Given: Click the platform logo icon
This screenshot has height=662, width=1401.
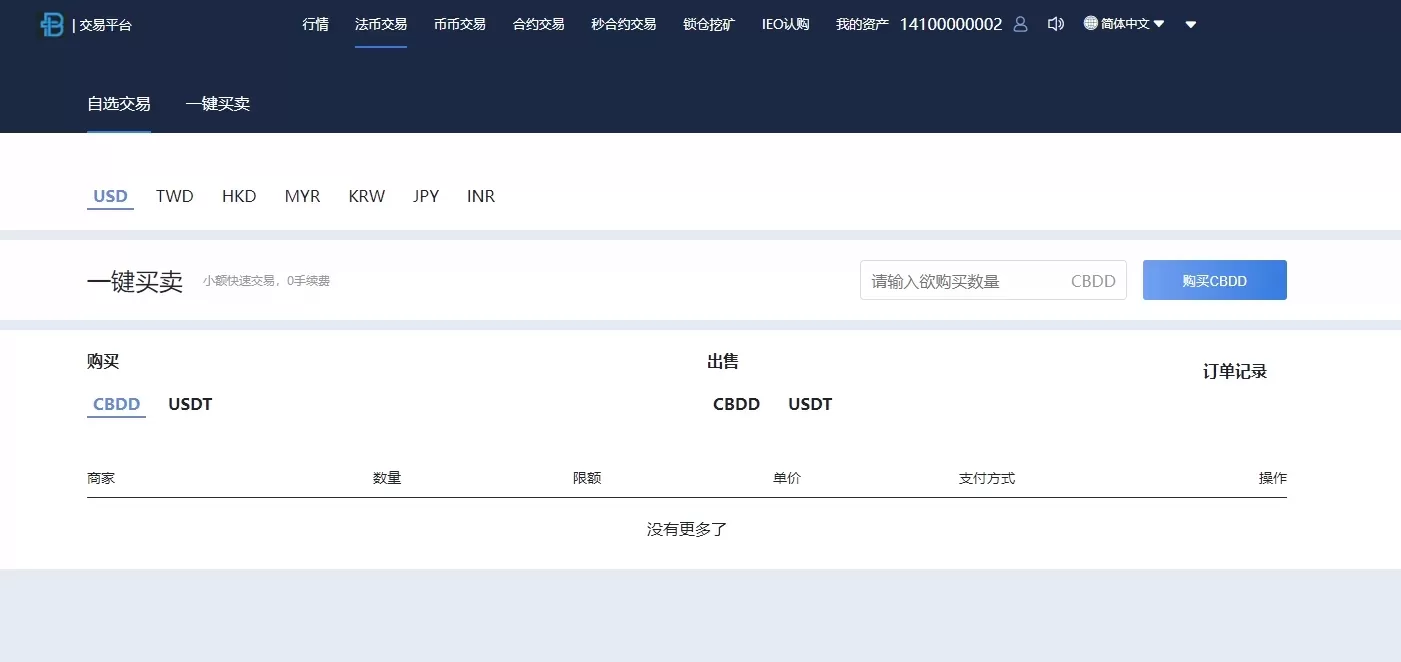Looking at the screenshot, I should (52, 25).
